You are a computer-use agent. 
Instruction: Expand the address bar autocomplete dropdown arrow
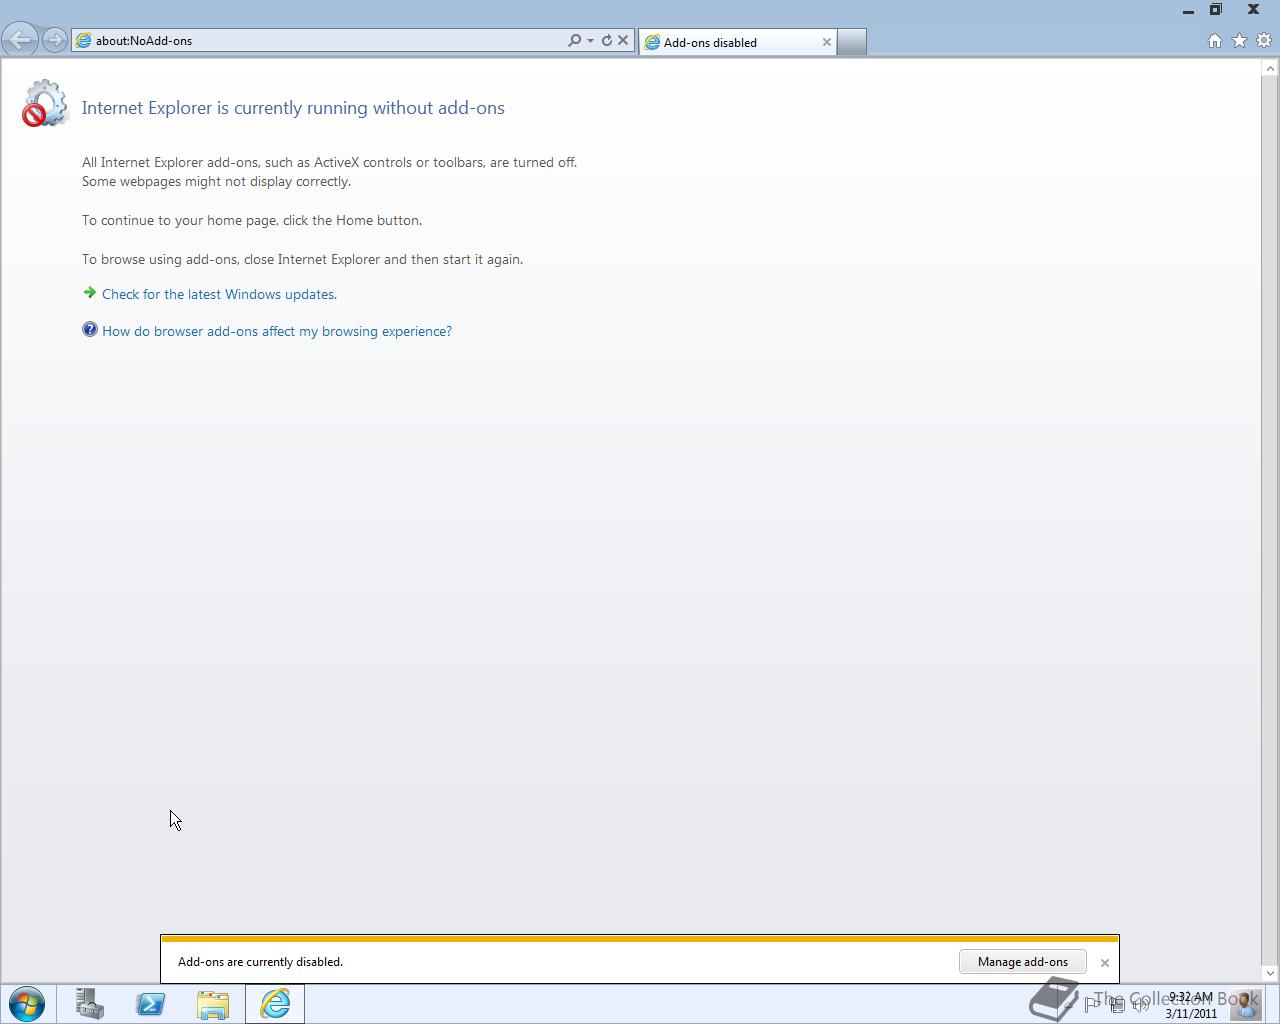590,41
